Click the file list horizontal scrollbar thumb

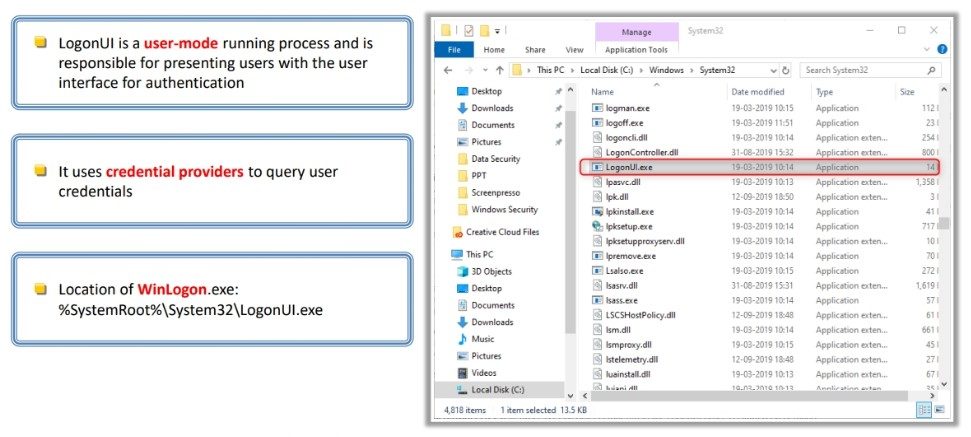[x=749, y=395]
